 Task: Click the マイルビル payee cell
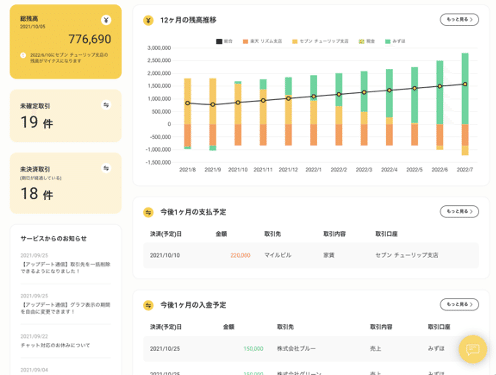(278, 255)
